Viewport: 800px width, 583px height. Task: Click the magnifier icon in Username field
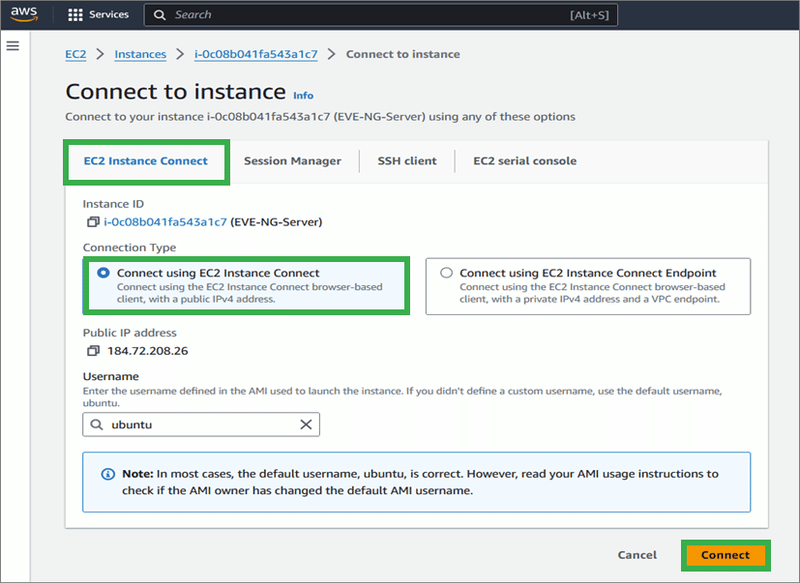pyautogui.click(x=96, y=424)
